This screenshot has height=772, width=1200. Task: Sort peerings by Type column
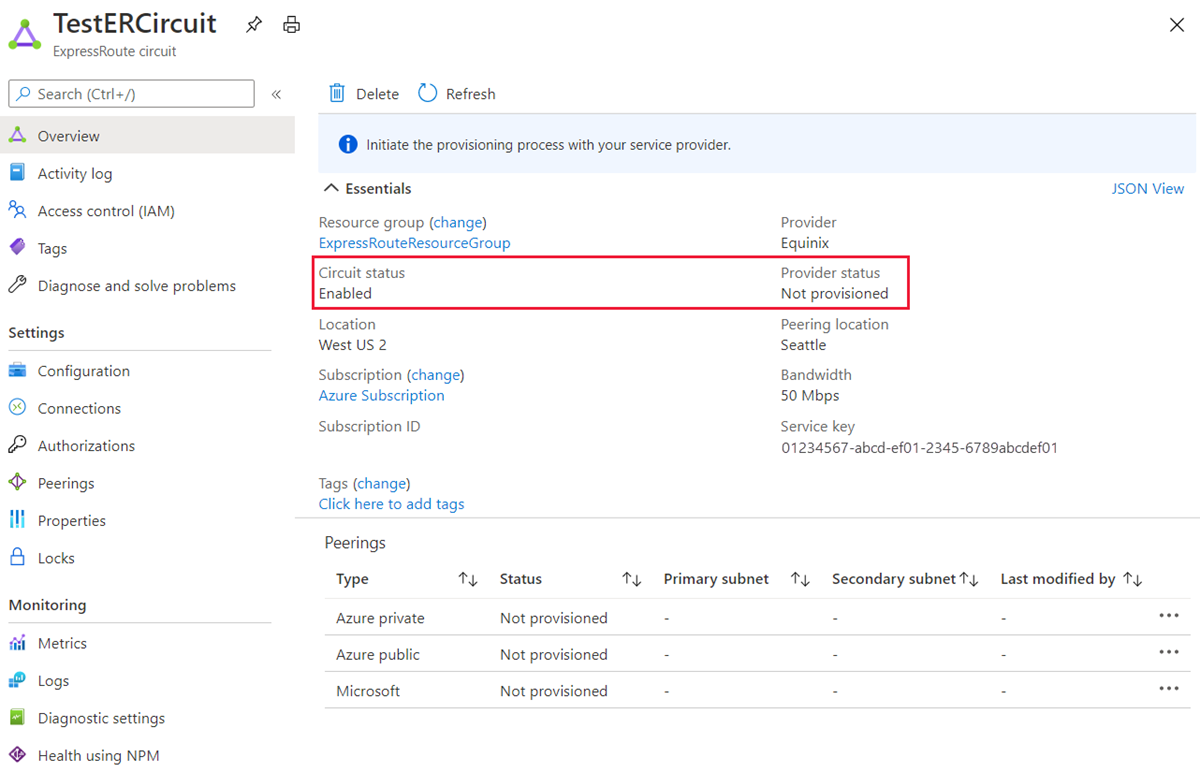tap(467, 579)
